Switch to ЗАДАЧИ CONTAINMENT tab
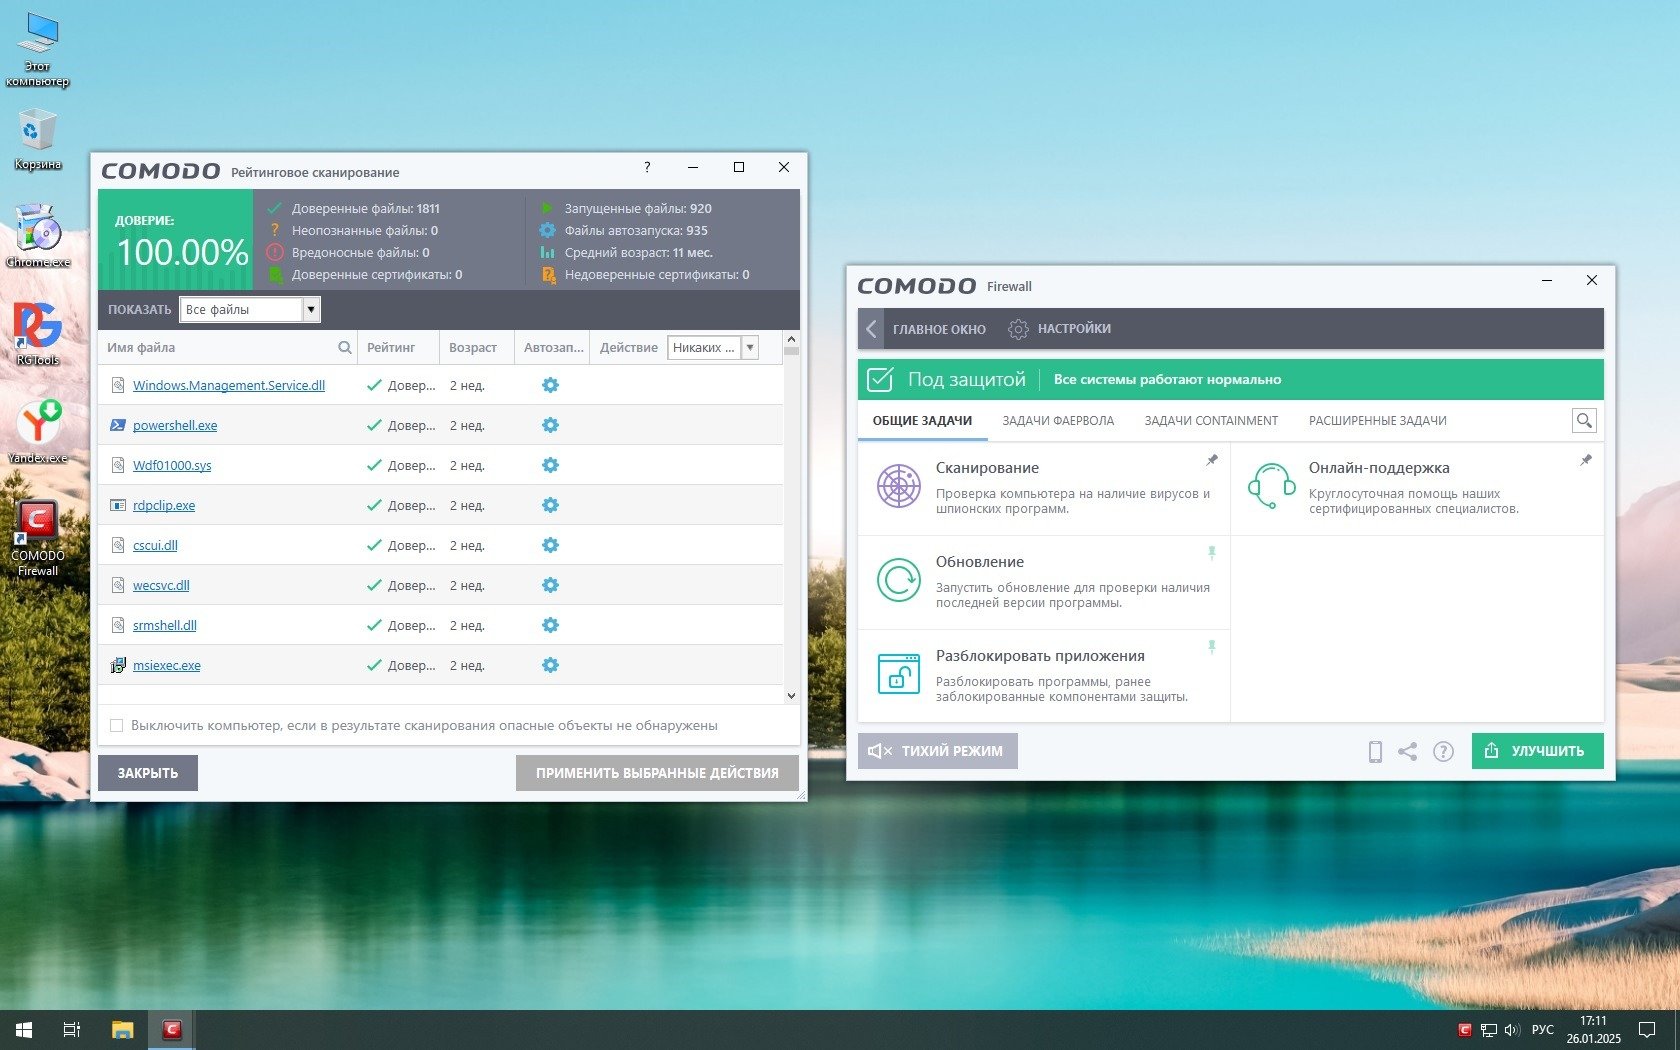The height and width of the screenshot is (1050, 1680). [x=1211, y=421]
